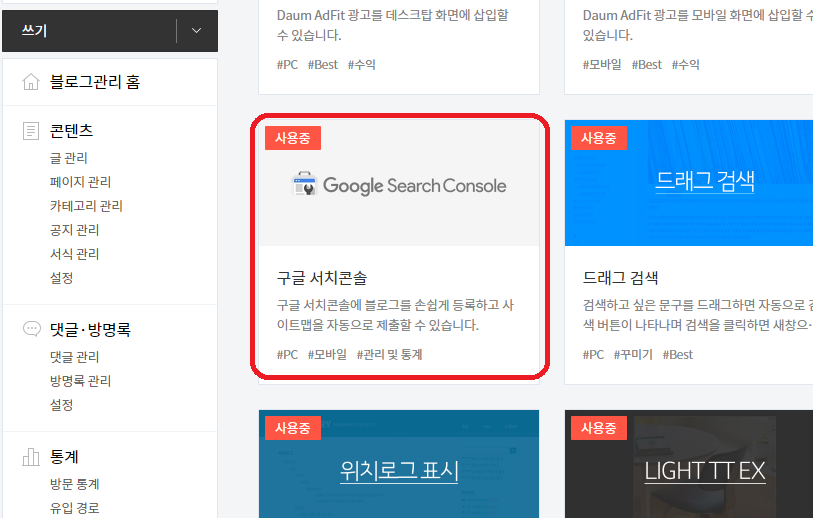This screenshot has width=813, height=518.
Task: Open 방명록 관리
Action: pos(80,380)
